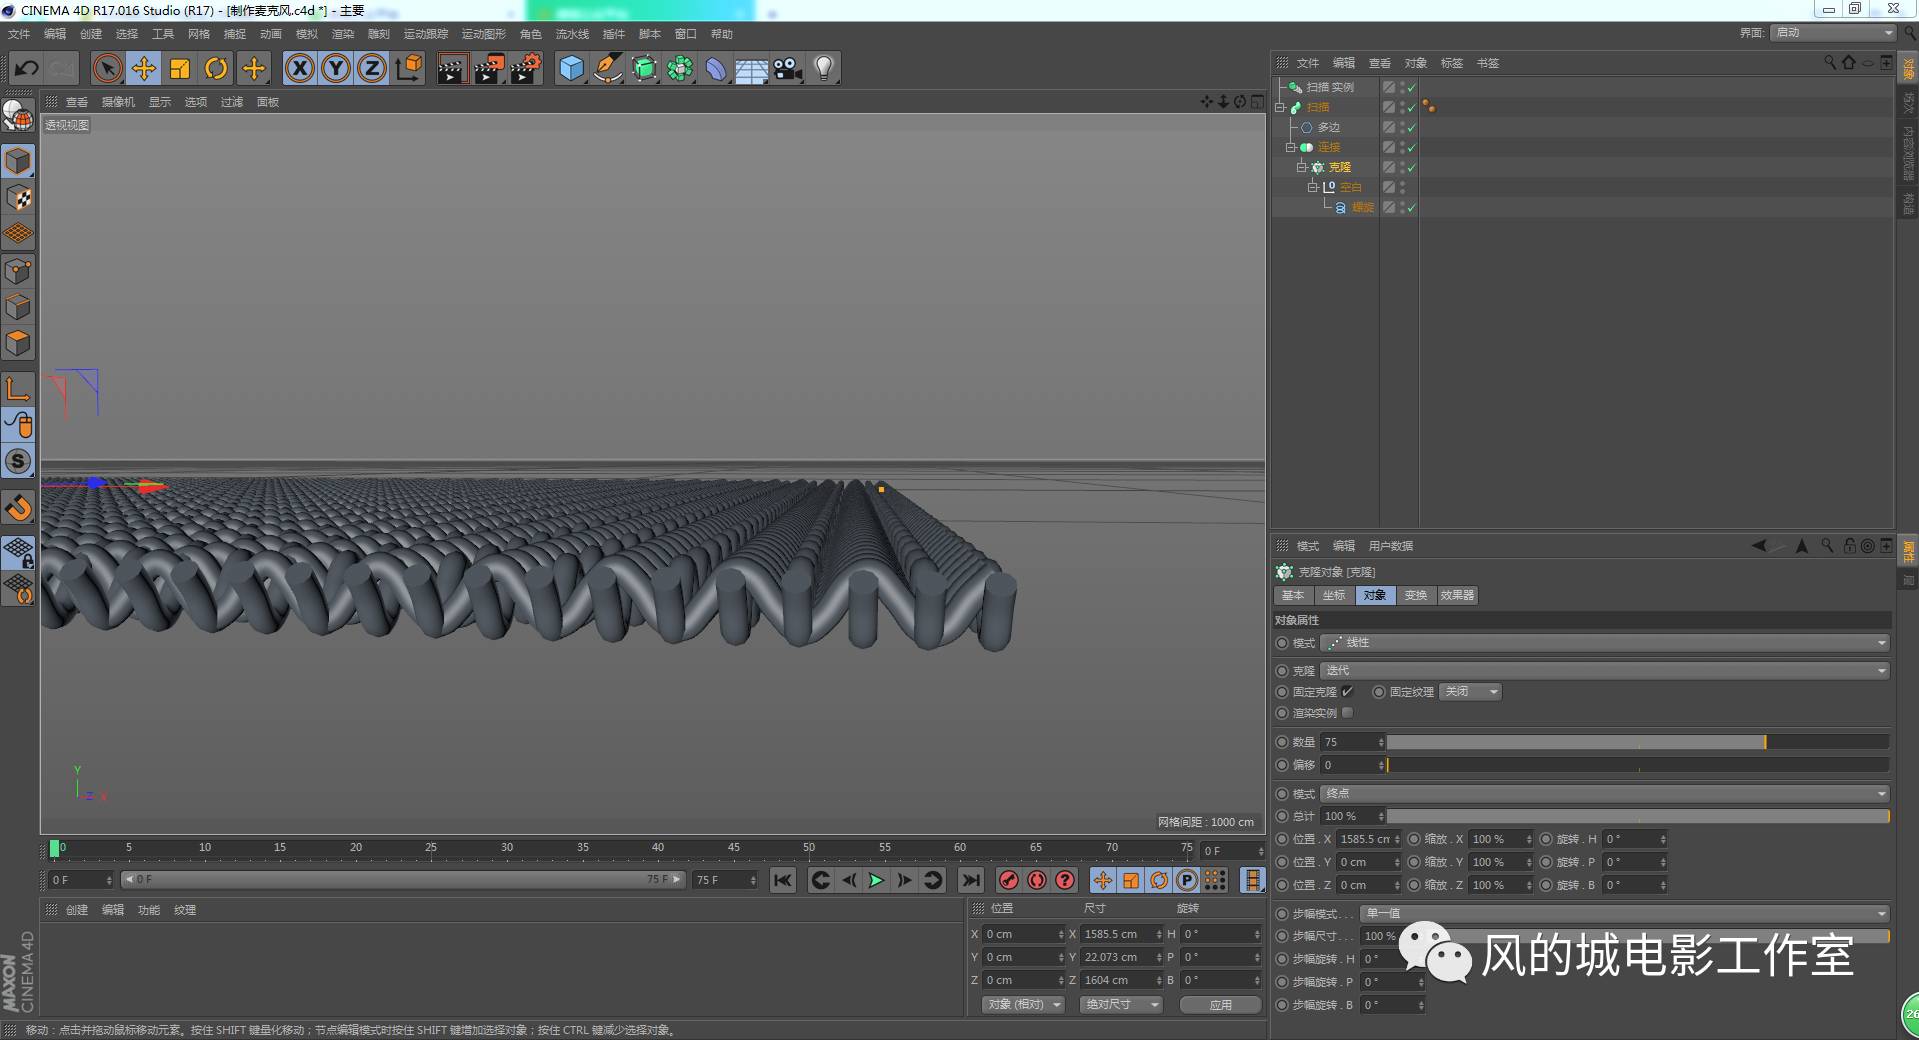
Task: Toggle the green enable checkmark of 螺旋 object
Action: click(x=1411, y=207)
